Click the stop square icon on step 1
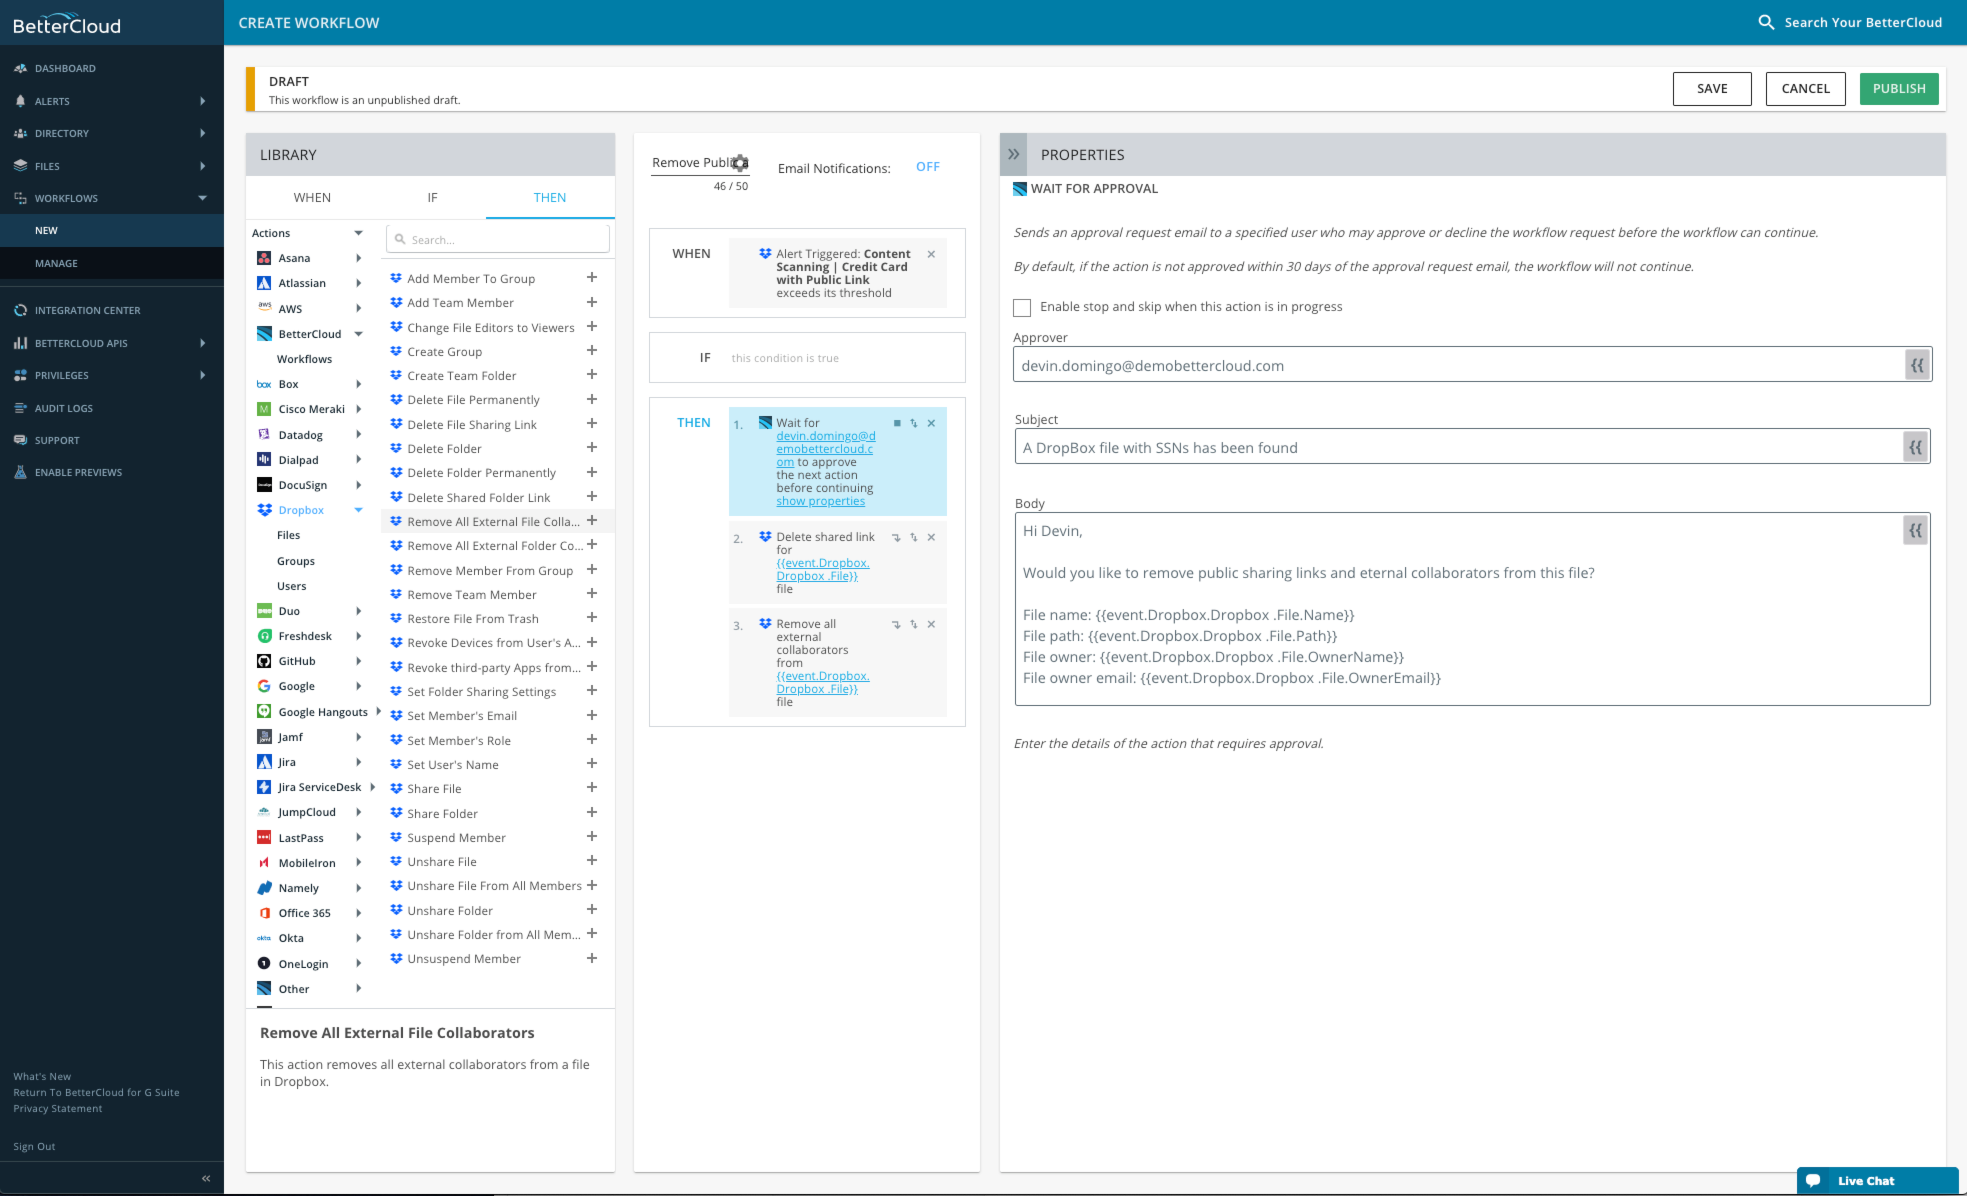Image resolution: width=1967 pixels, height=1196 pixels. coord(897,424)
